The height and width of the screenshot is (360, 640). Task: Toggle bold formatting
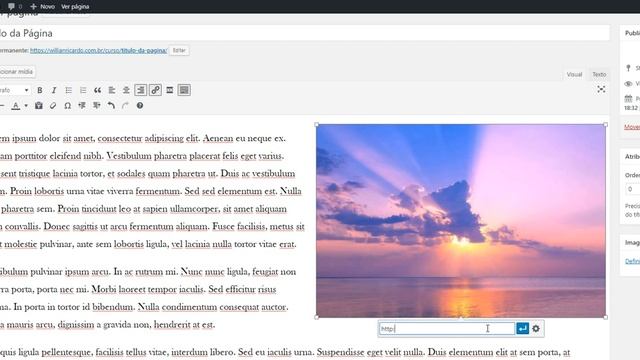tap(40, 90)
